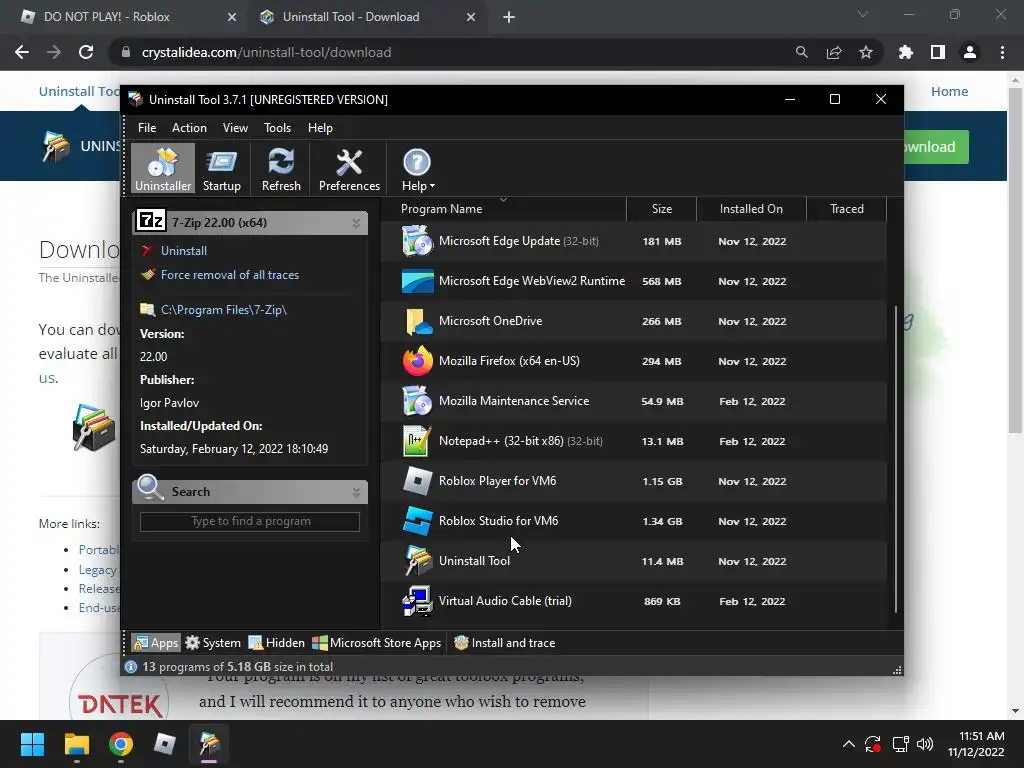
Task: Select Uninstall Tool entry icon
Action: tap(417, 561)
